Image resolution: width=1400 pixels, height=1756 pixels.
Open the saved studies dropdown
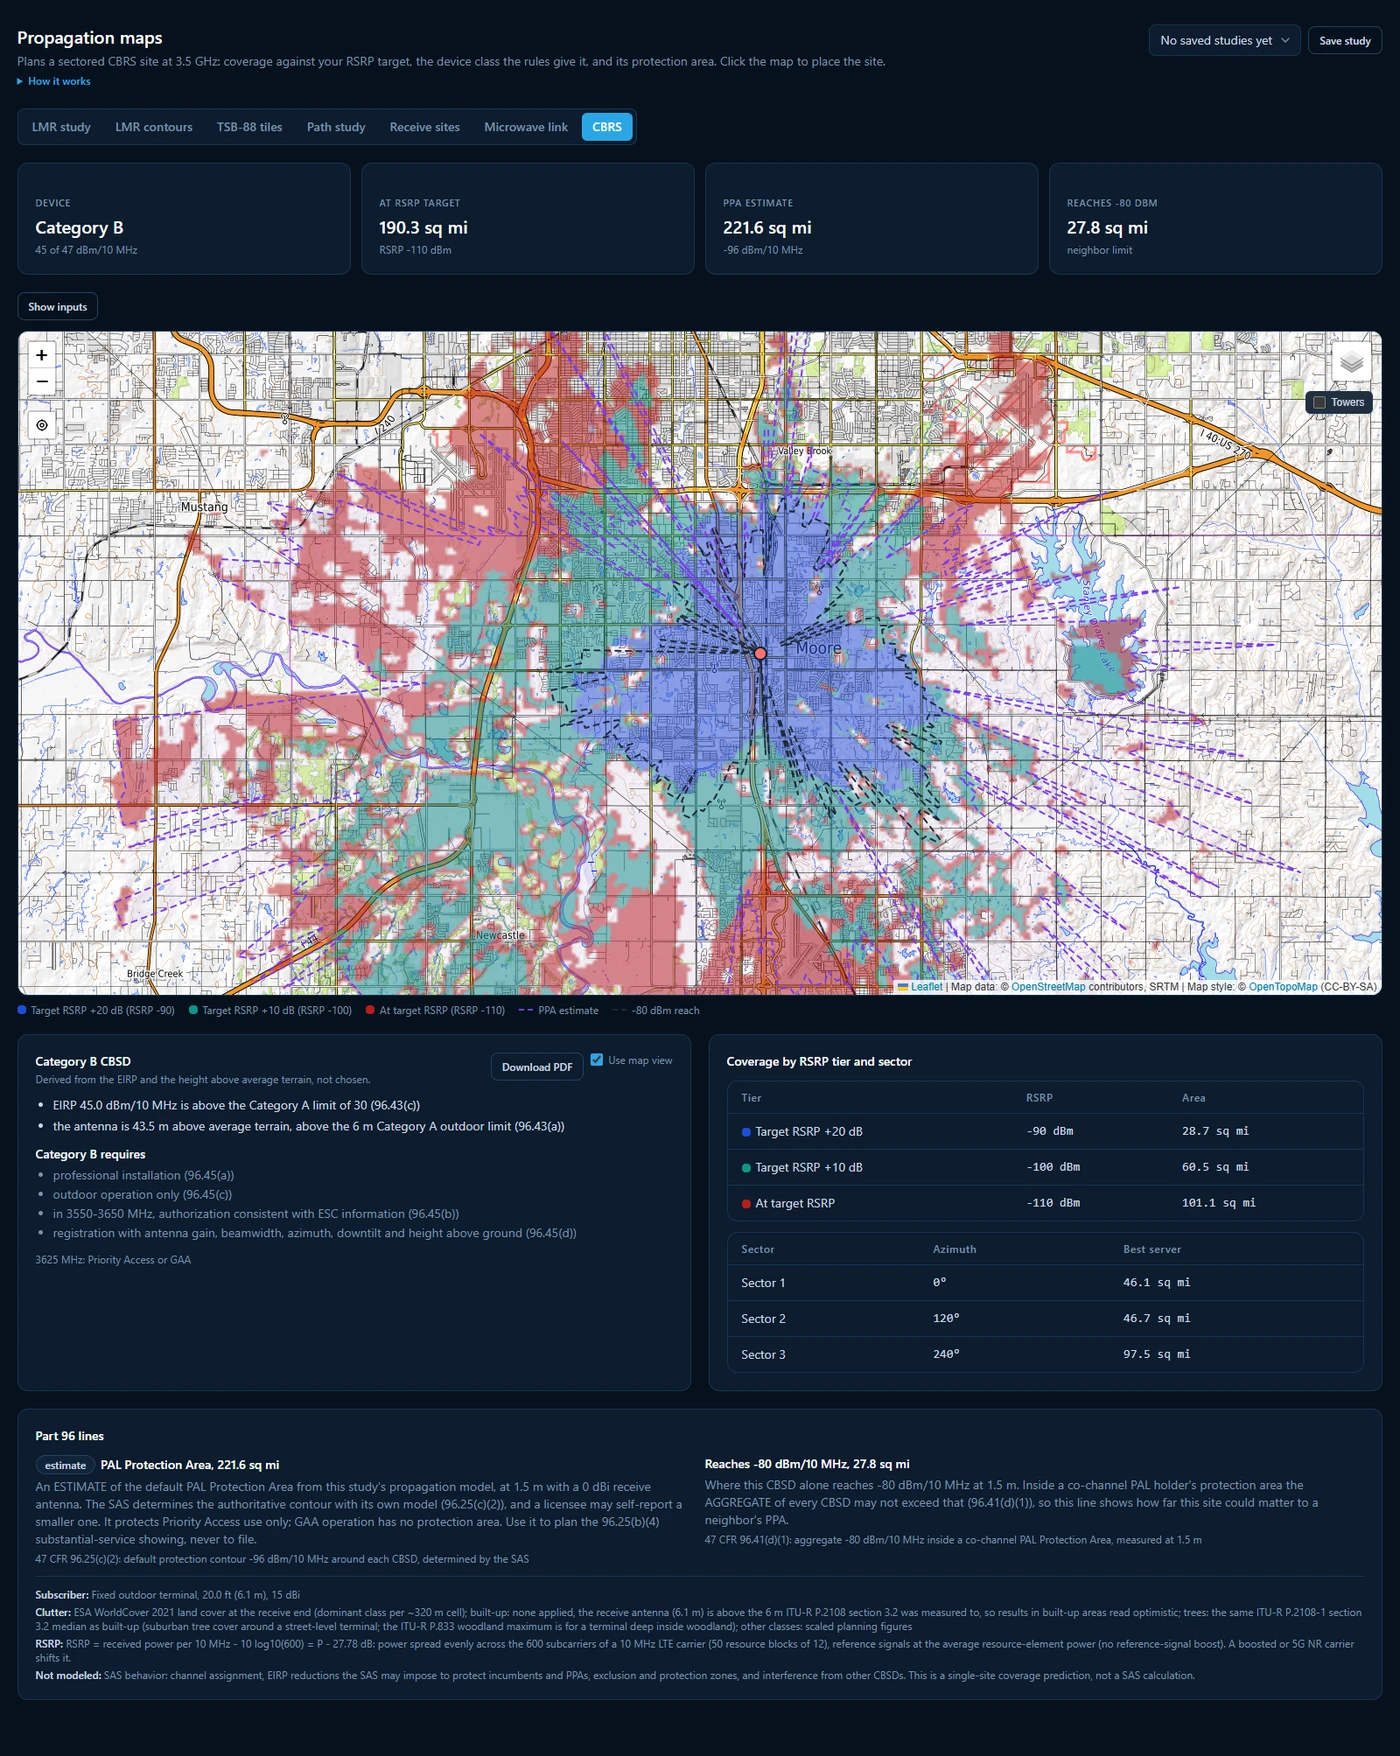click(x=1224, y=40)
